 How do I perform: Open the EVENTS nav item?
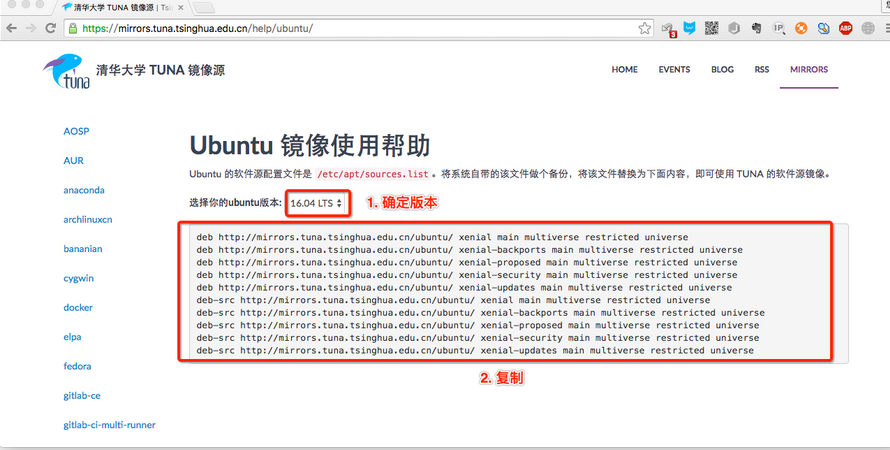pyautogui.click(x=674, y=69)
